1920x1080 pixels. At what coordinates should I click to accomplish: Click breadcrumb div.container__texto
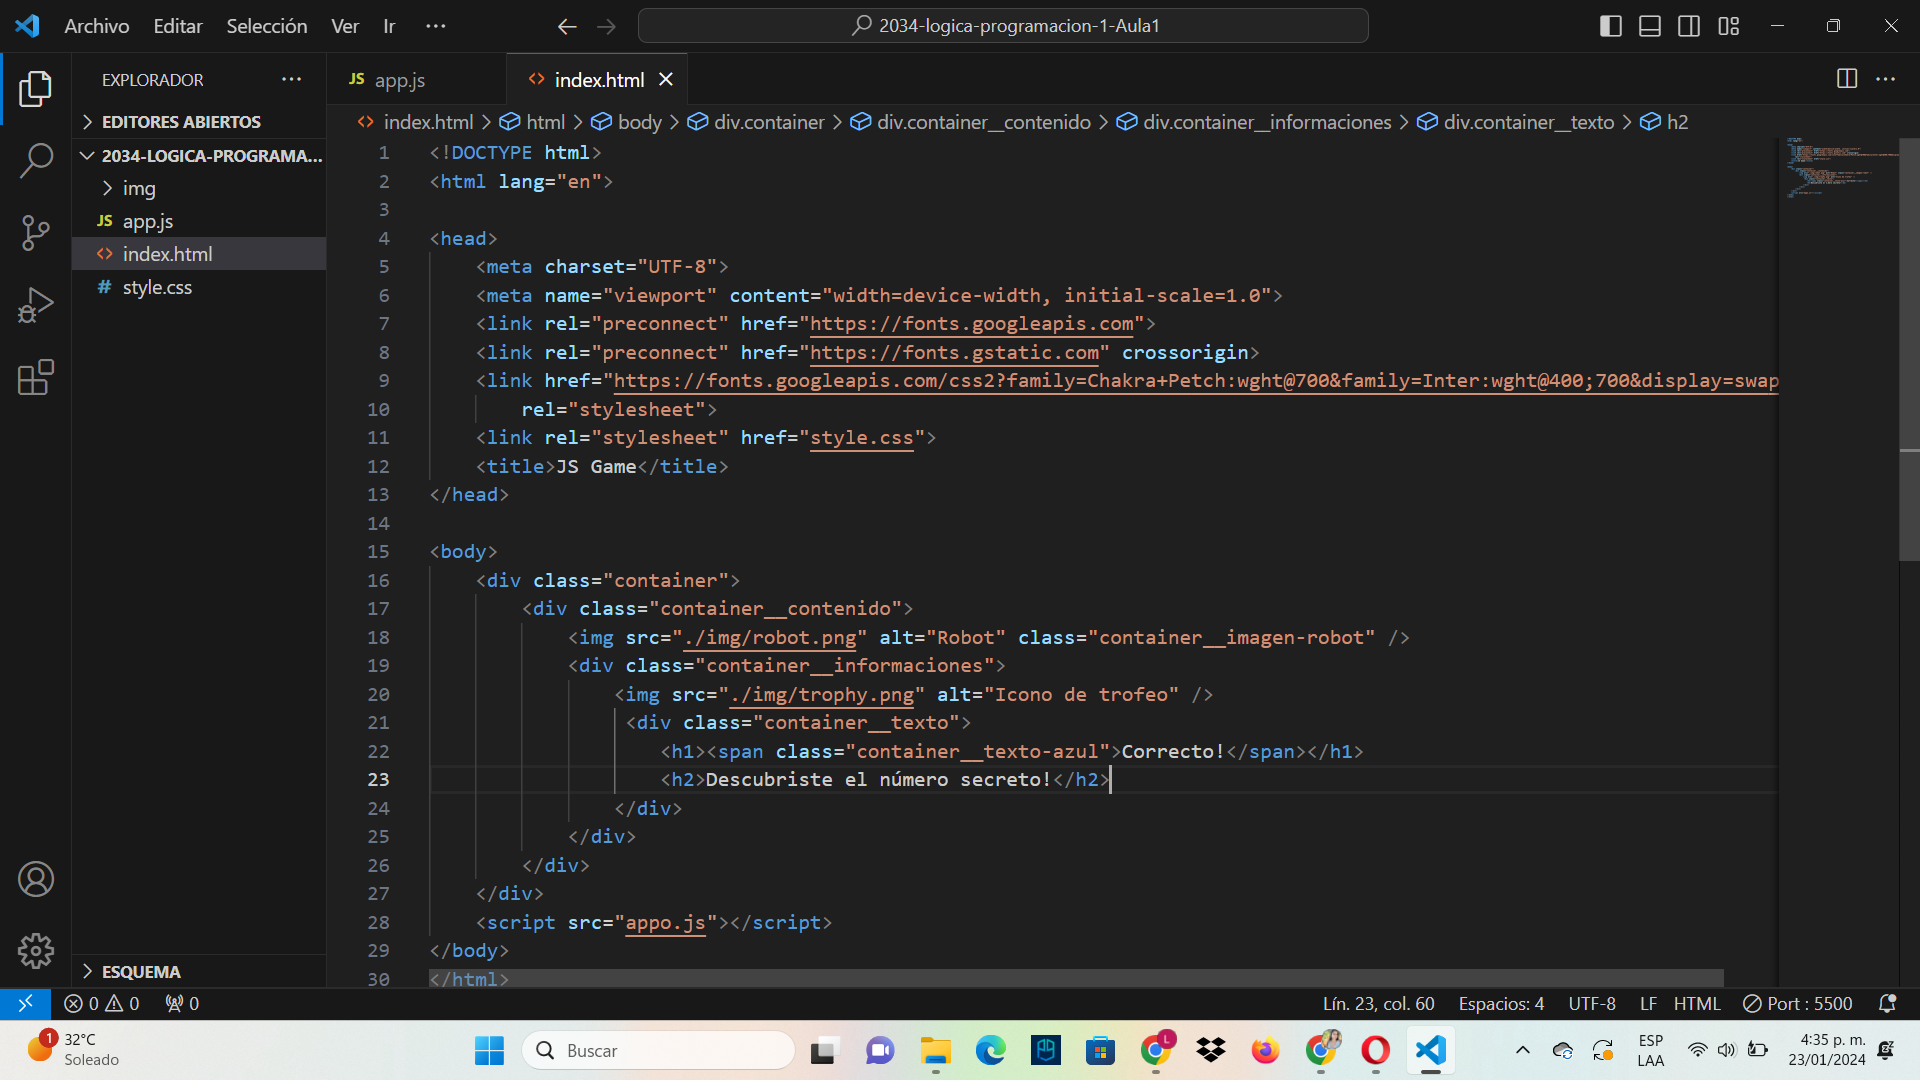point(1515,122)
